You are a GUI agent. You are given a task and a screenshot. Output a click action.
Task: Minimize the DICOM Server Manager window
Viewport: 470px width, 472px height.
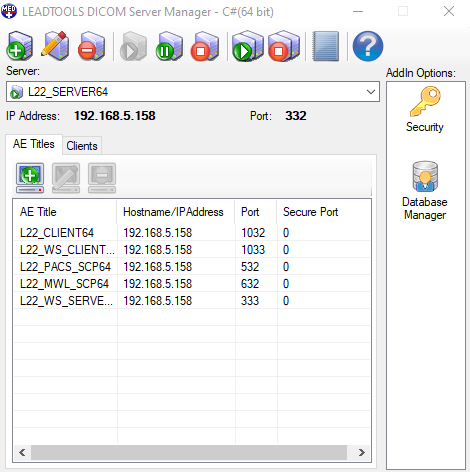(358, 11)
